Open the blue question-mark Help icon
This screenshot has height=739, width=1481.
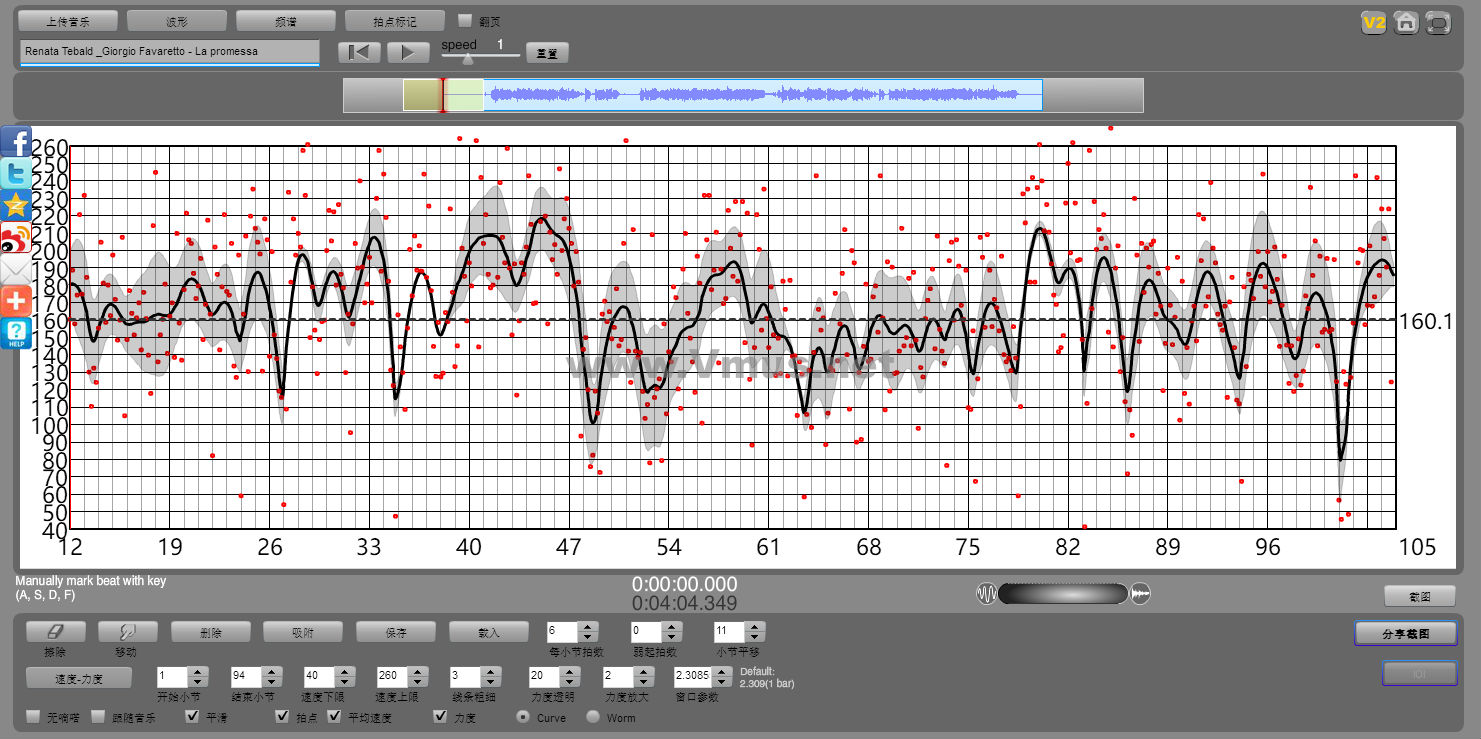(16, 333)
